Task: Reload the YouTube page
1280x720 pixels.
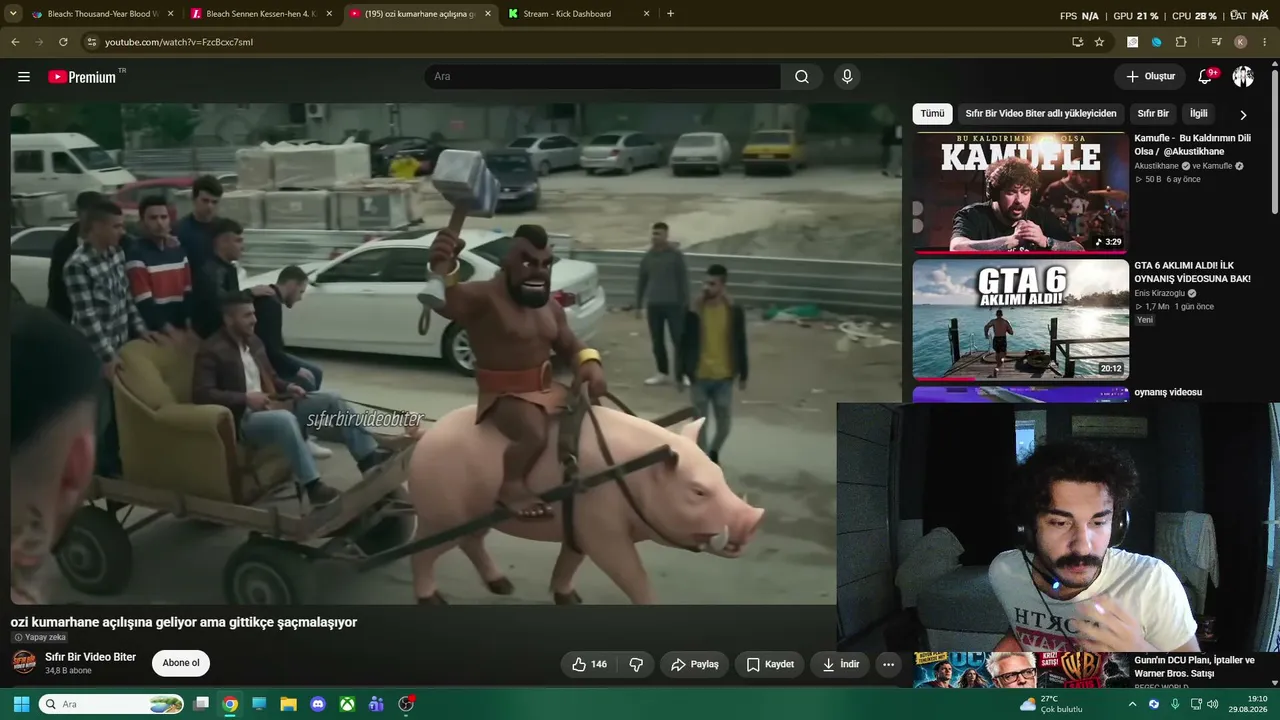Action: pos(63,42)
